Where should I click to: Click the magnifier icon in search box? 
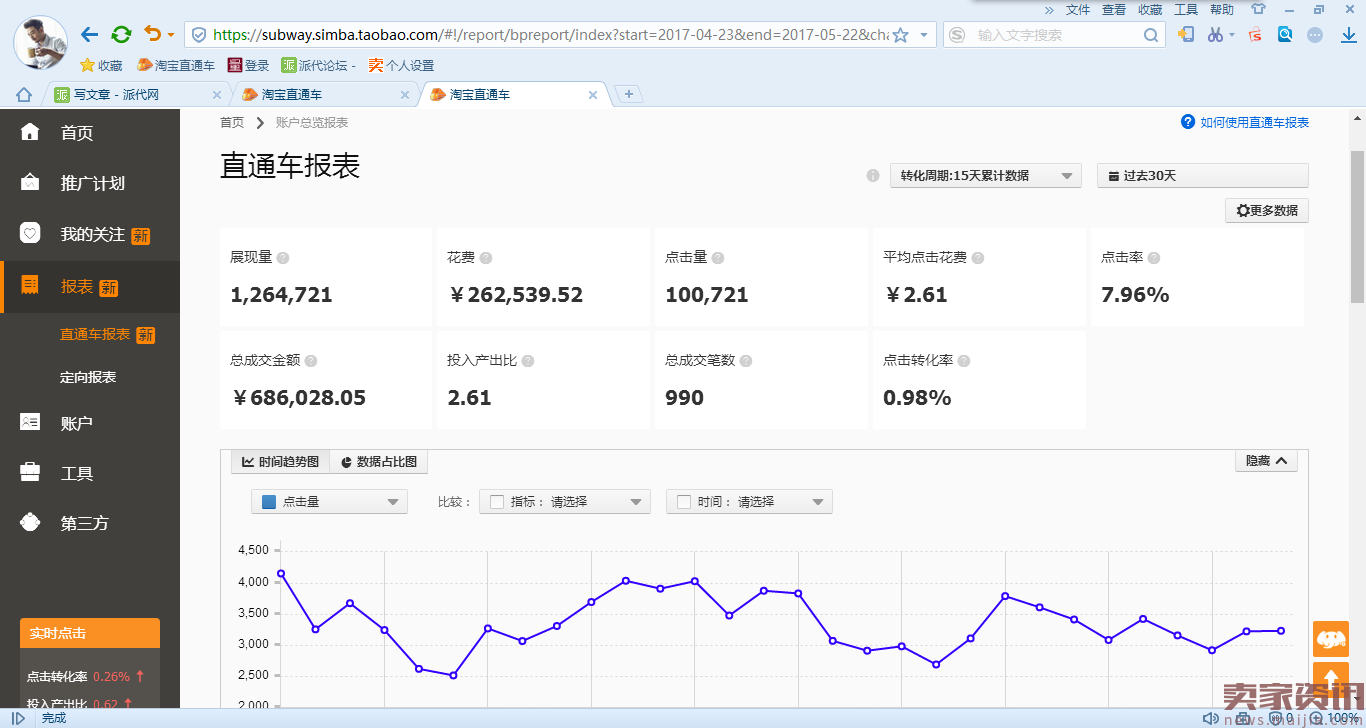(x=1151, y=35)
